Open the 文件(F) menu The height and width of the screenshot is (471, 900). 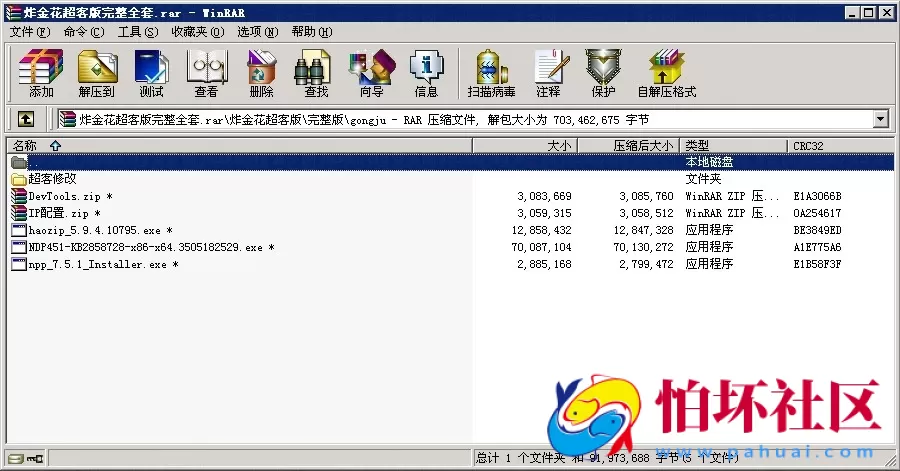(x=30, y=32)
